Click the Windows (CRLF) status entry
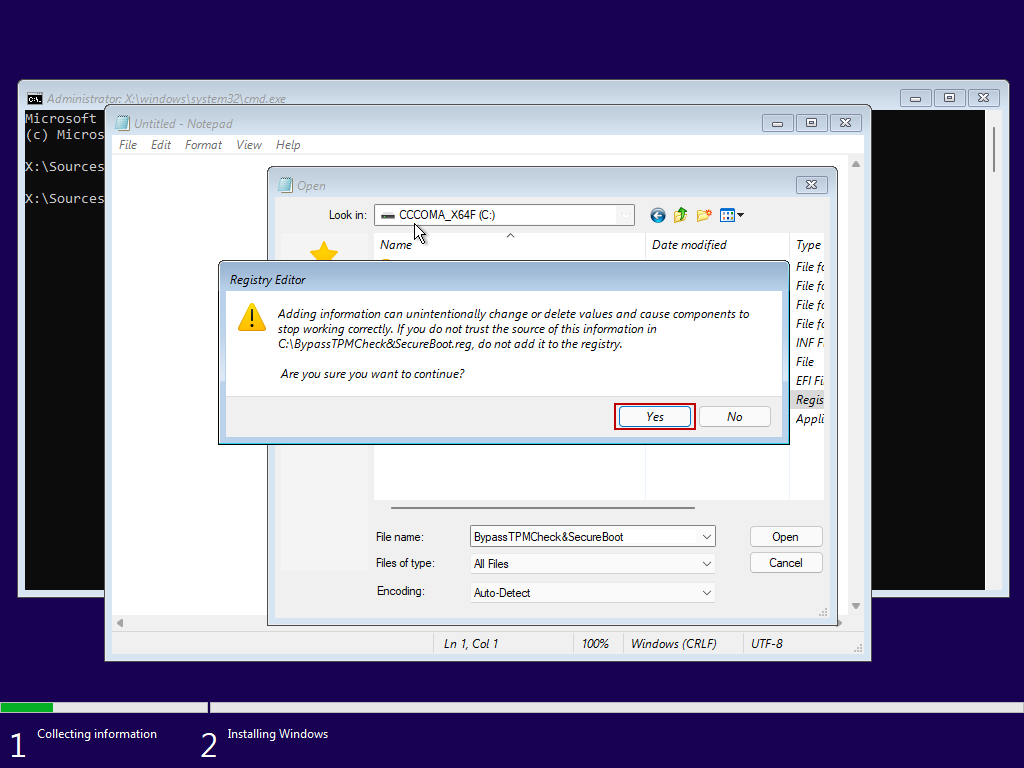Screen dimensions: 1024x768 (x=673, y=644)
